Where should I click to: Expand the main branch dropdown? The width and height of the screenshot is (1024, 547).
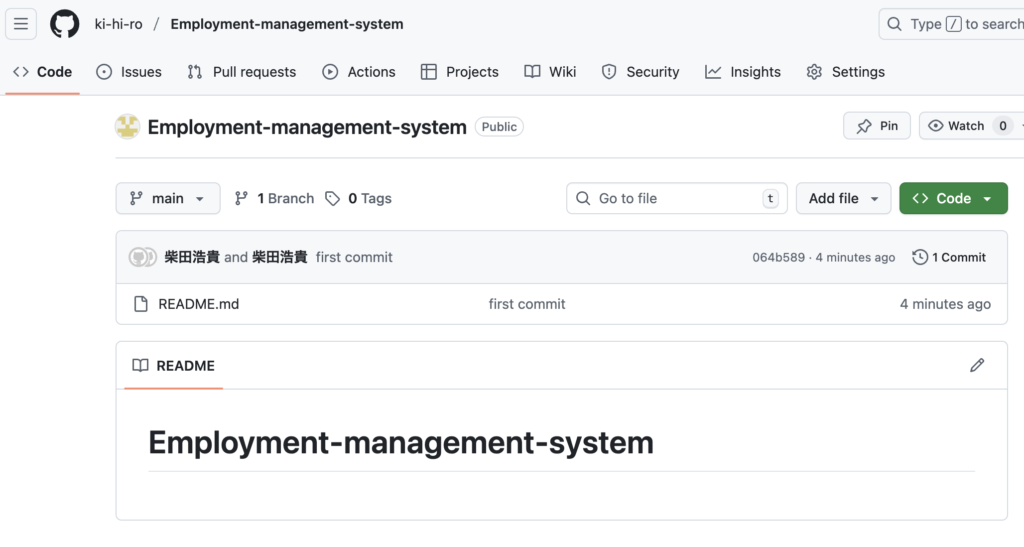[x=168, y=198]
